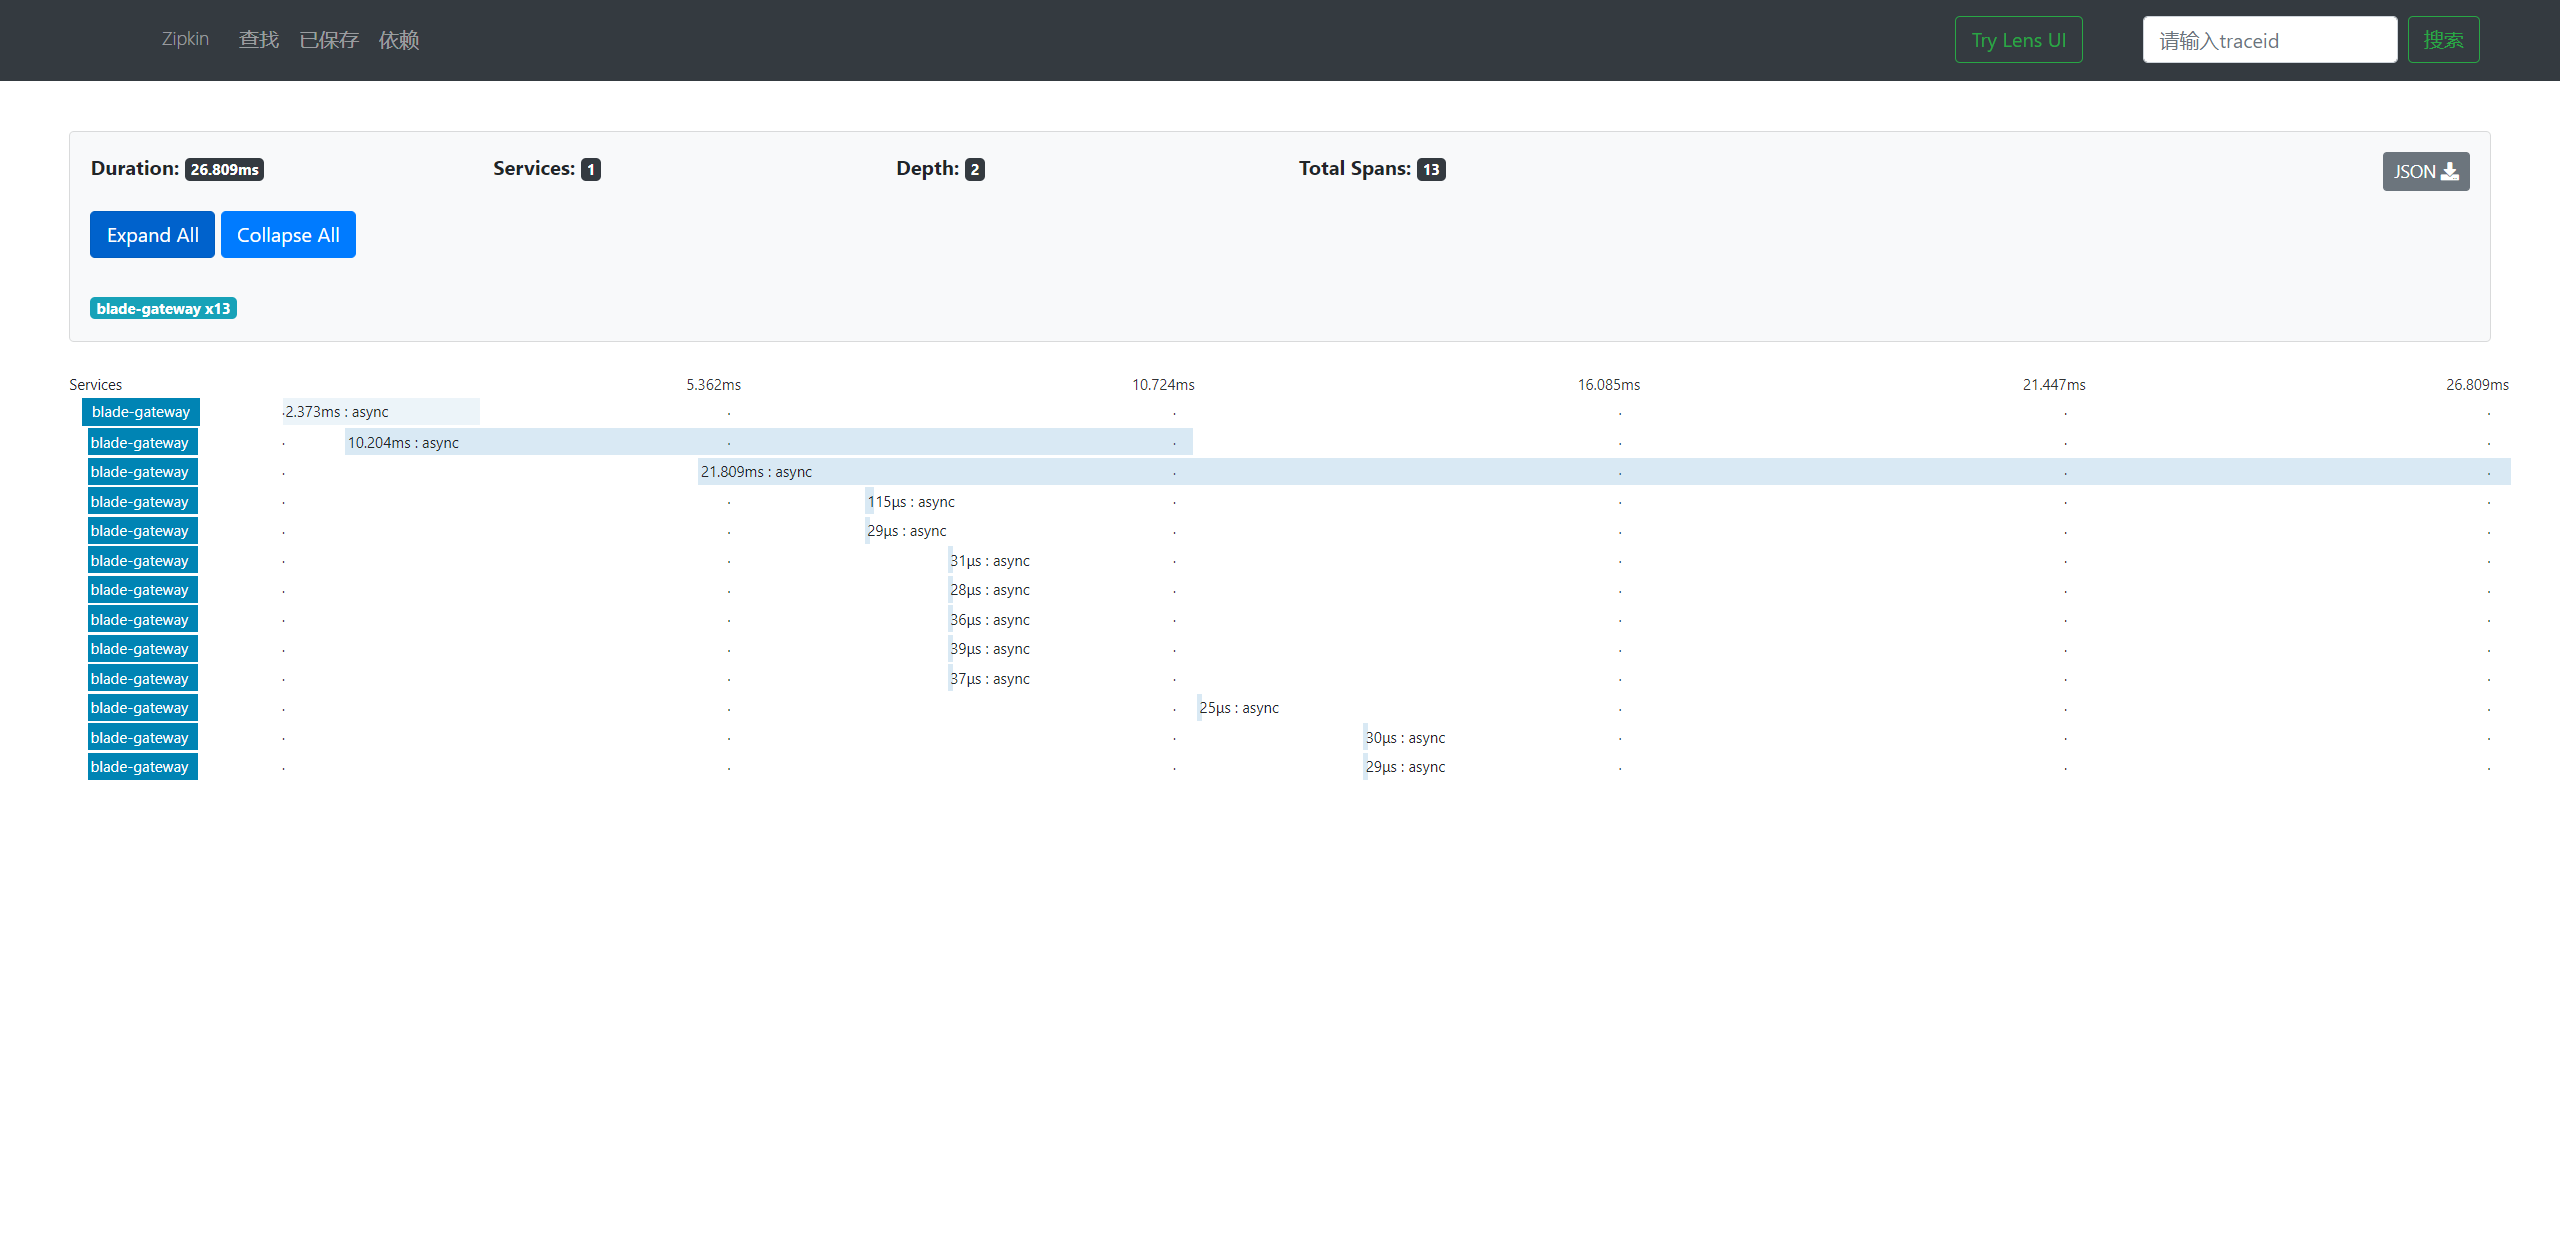The height and width of the screenshot is (1259, 2560).
Task: Click the Try Lens UI button
Action: [2018, 40]
